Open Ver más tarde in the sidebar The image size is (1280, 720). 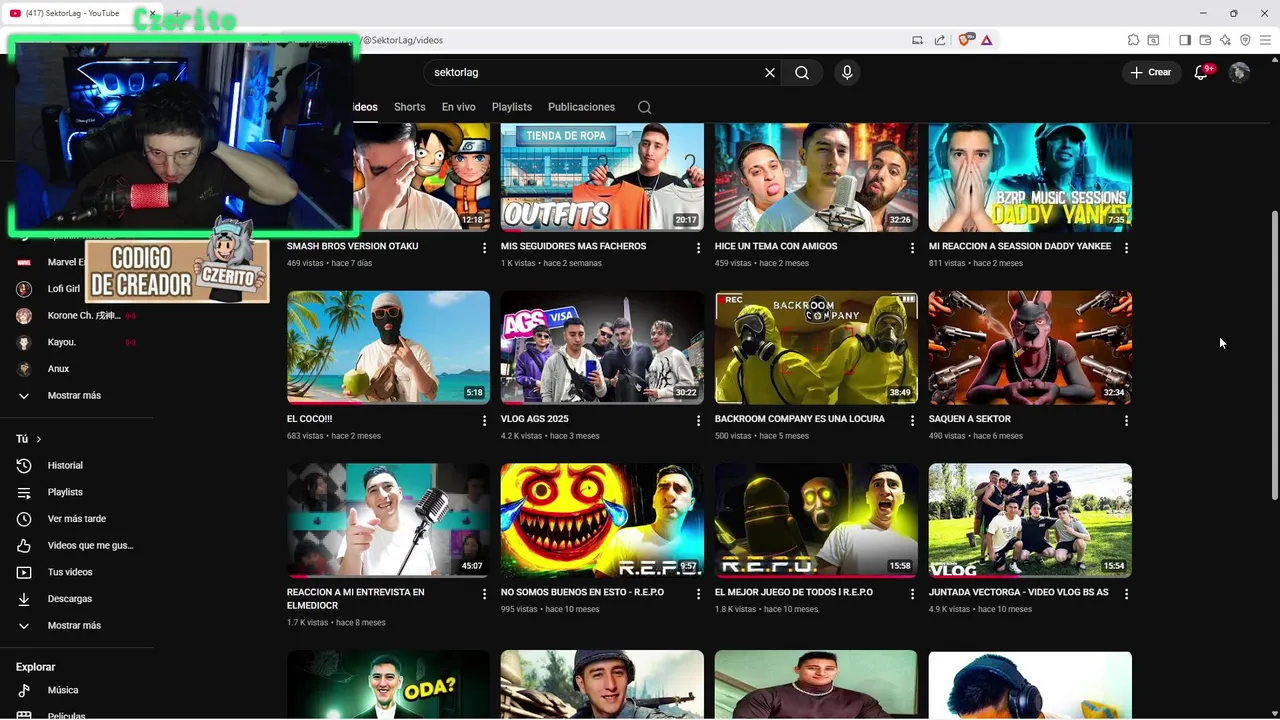76,519
